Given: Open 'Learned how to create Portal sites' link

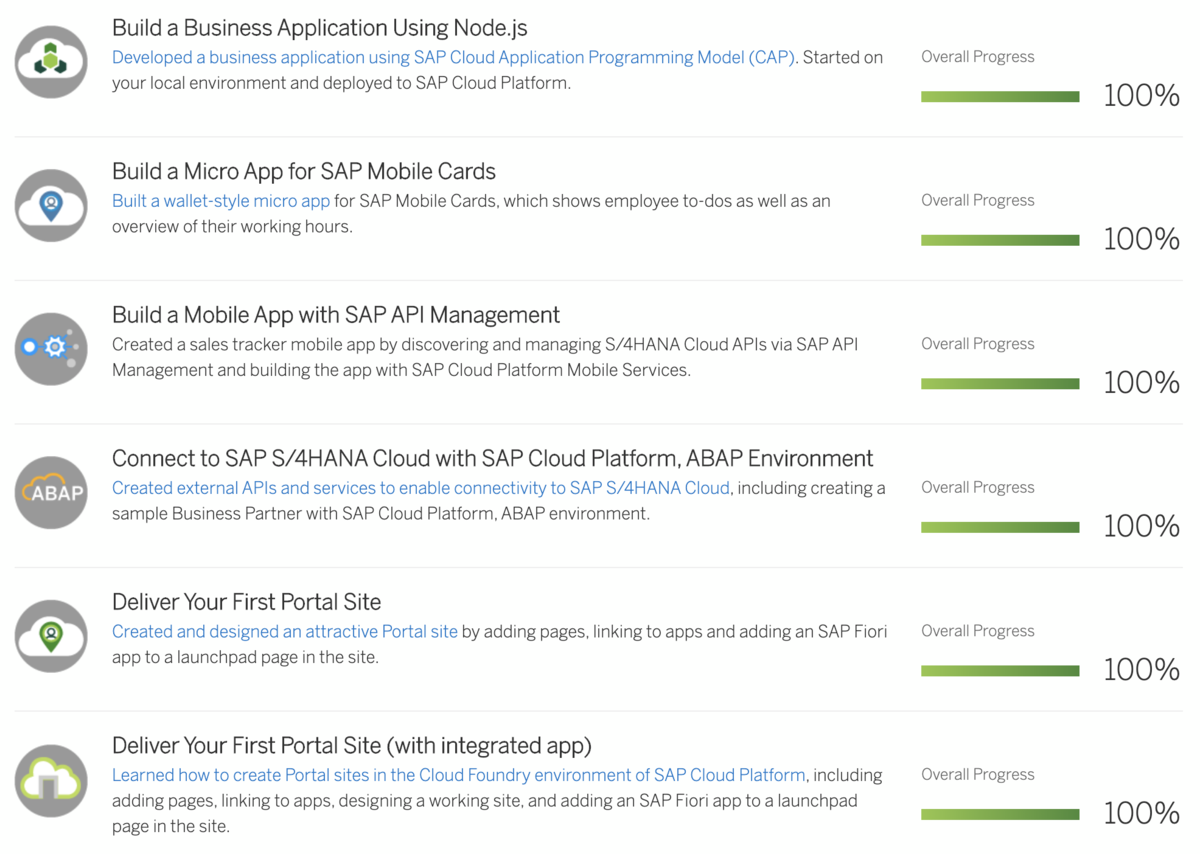Looking at the screenshot, I should click(x=459, y=775).
